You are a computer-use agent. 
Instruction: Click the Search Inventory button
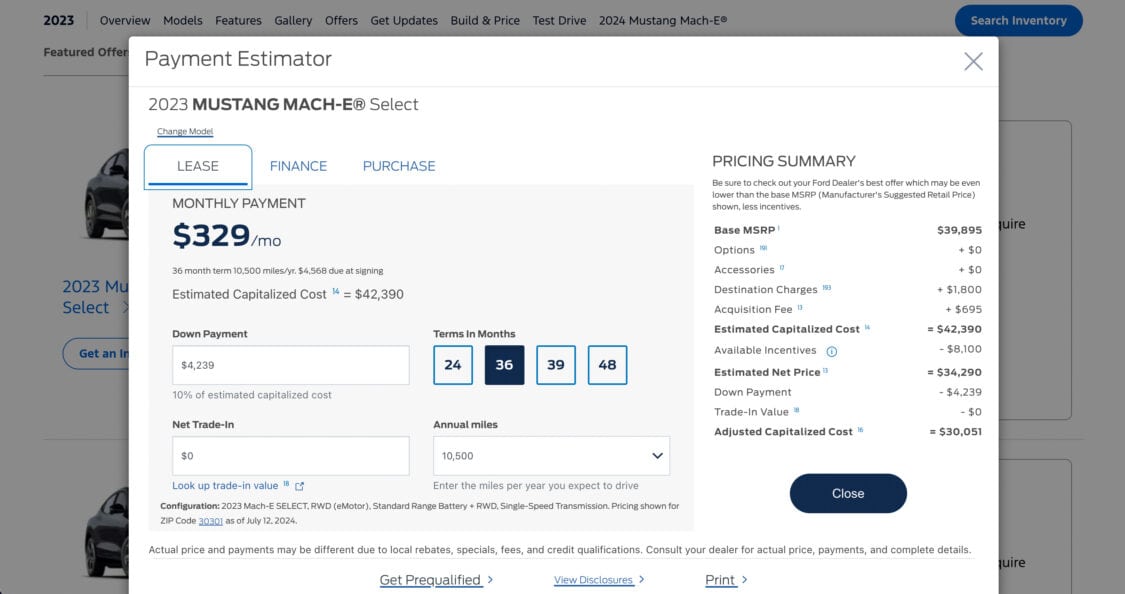(x=1019, y=21)
